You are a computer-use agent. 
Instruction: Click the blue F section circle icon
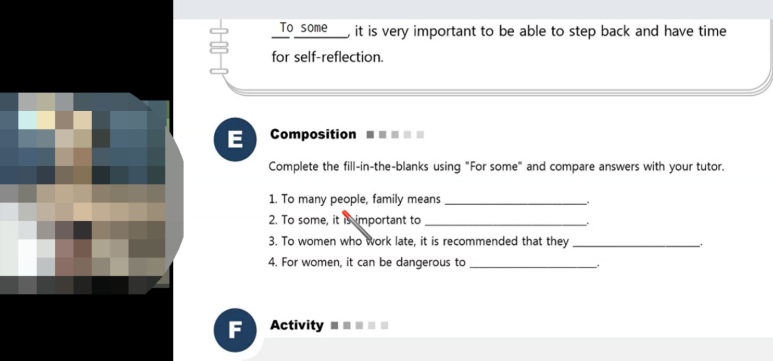(235, 330)
